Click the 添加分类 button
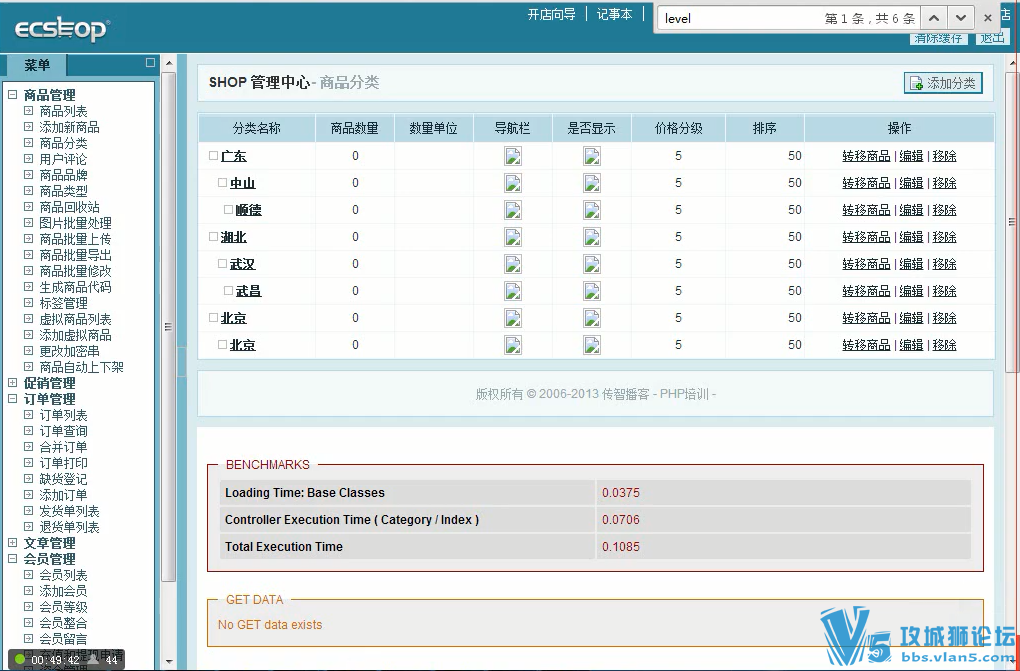1020x671 pixels. (943, 83)
